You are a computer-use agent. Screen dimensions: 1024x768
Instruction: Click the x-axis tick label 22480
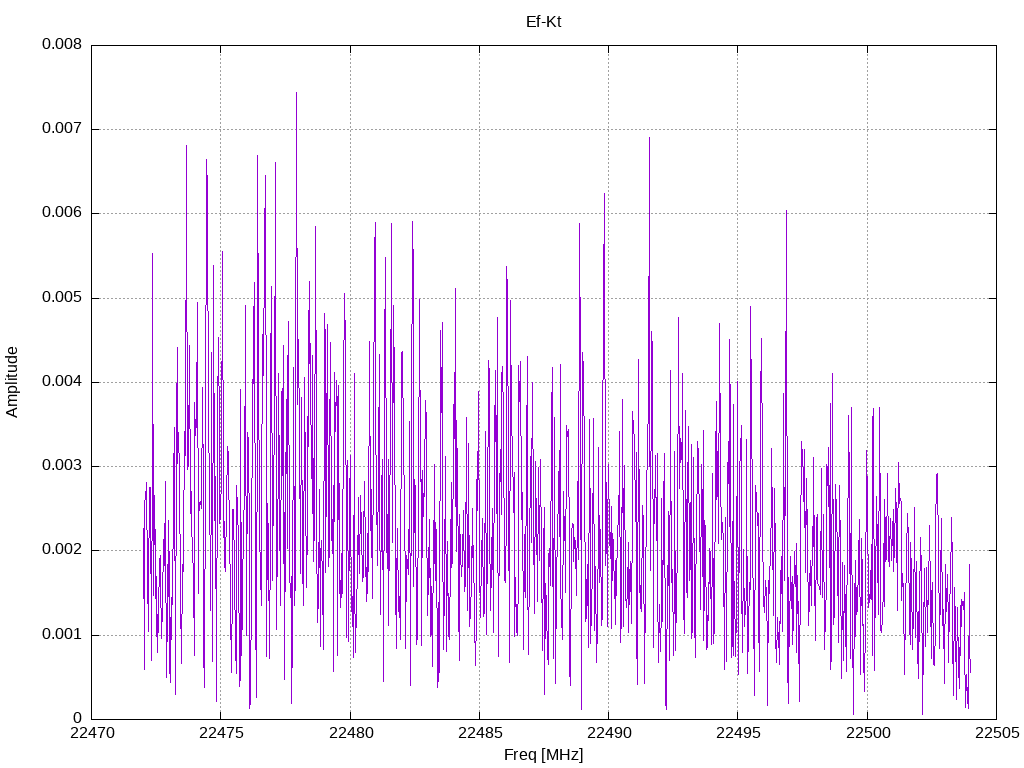[x=351, y=733]
